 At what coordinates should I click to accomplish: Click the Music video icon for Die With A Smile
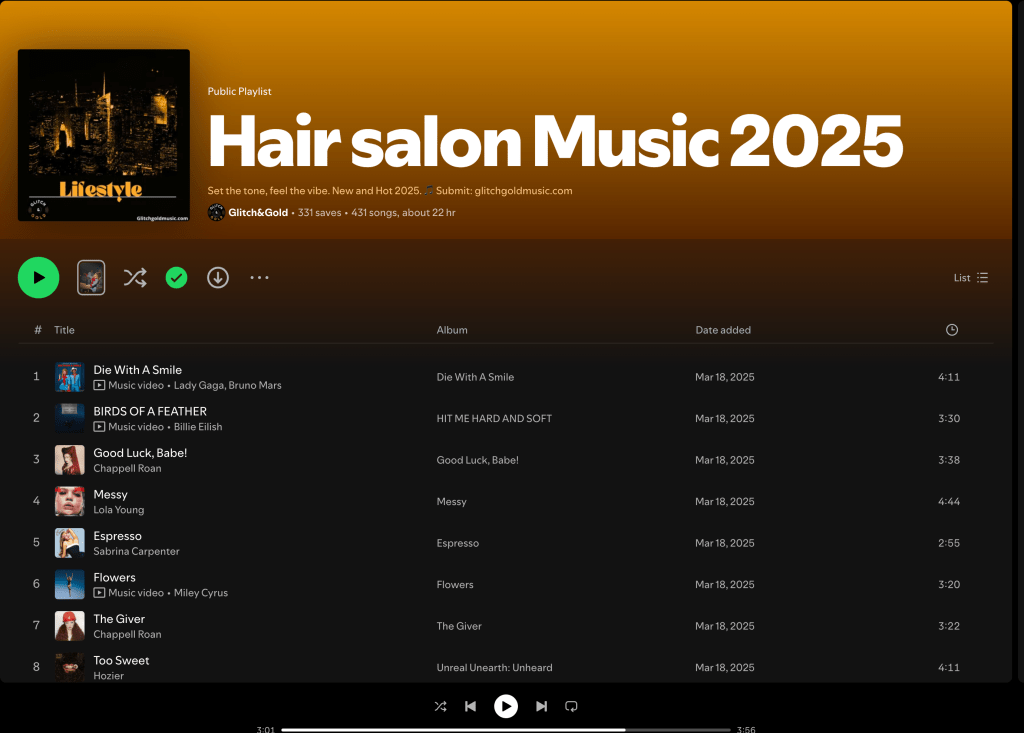click(99, 385)
